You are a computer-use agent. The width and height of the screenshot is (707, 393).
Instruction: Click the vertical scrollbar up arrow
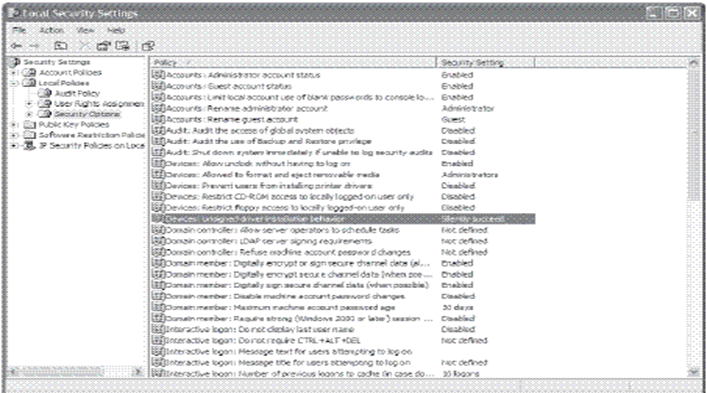[693, 63]
